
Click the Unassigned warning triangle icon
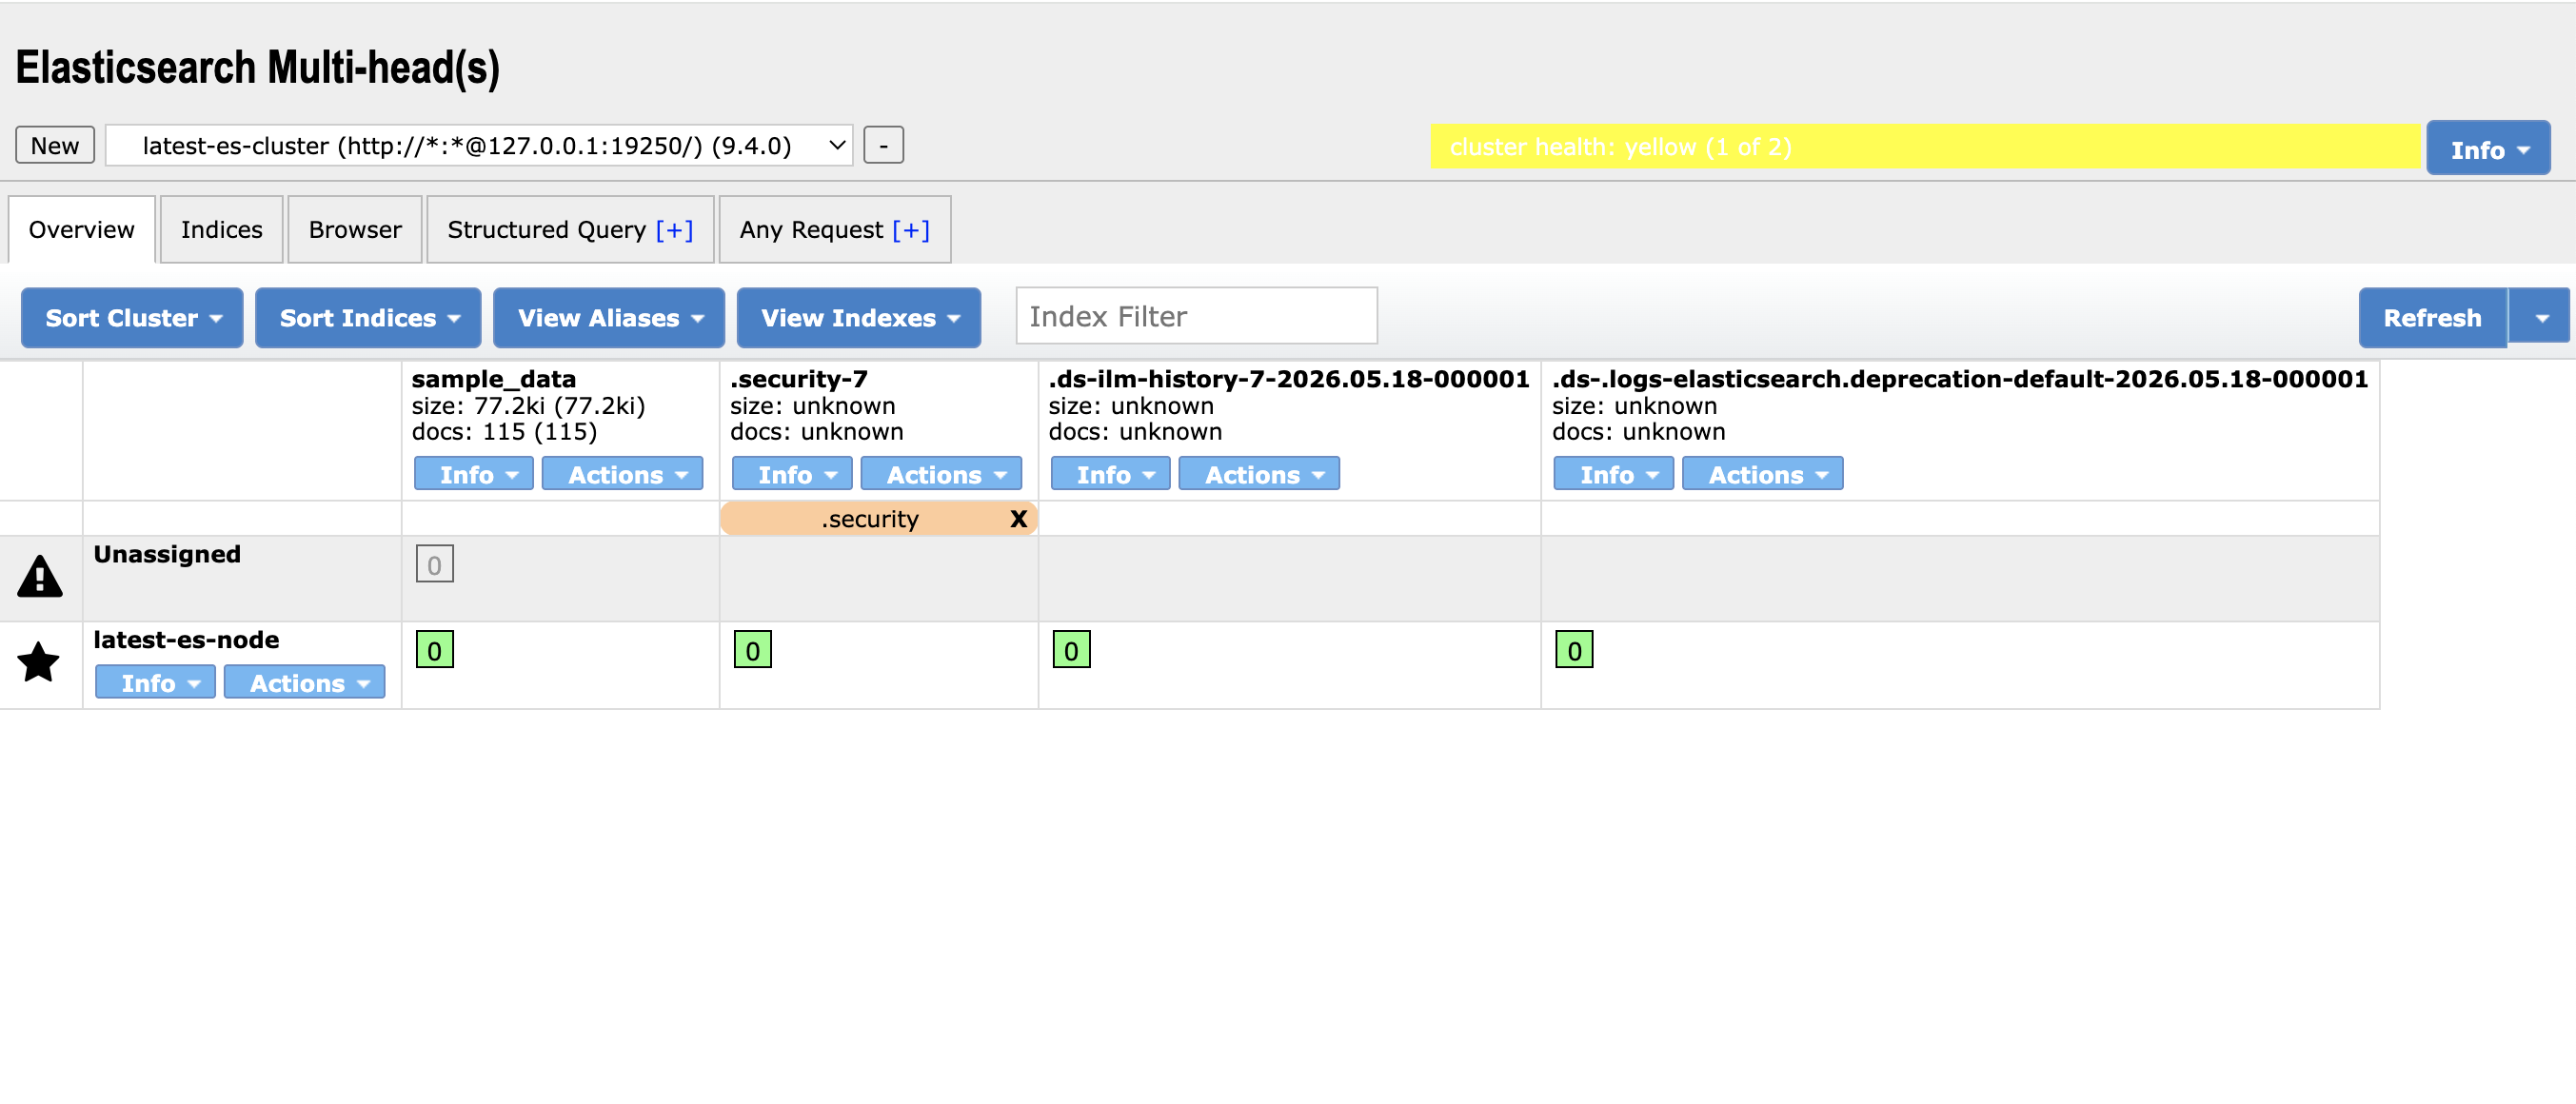click(x=40, y=576)
